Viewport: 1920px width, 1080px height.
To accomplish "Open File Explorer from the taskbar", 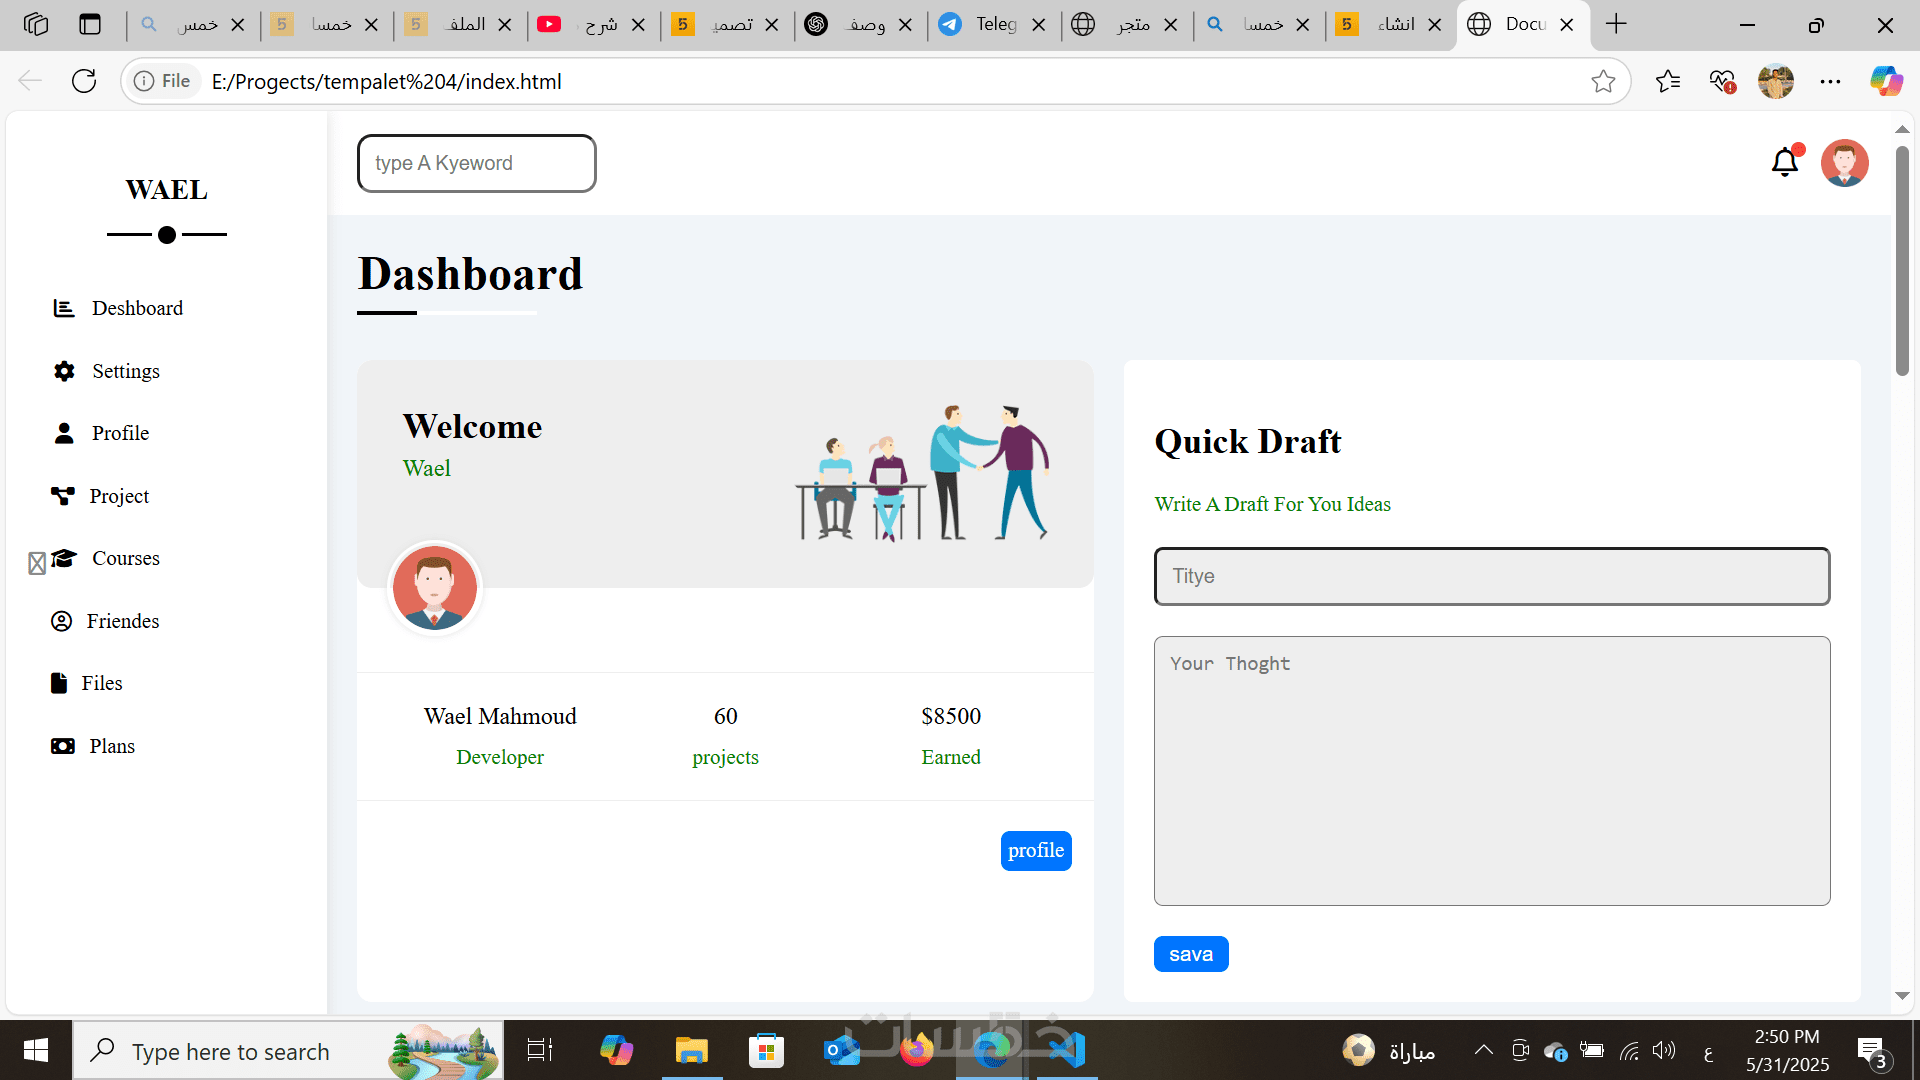I will (x=691, y=1051).
